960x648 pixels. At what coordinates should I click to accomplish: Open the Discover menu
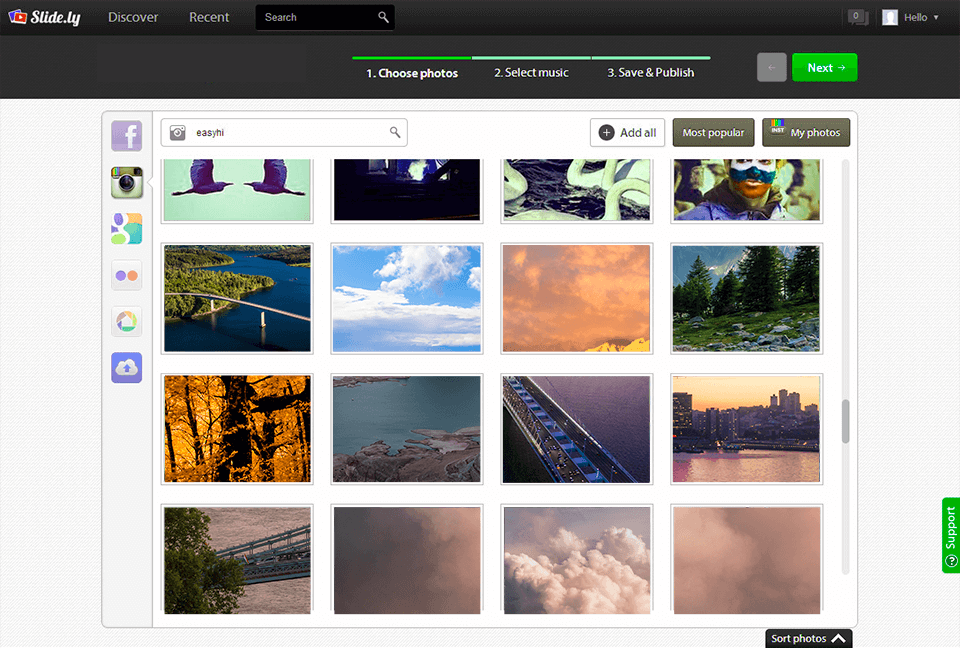pos(133,17)
